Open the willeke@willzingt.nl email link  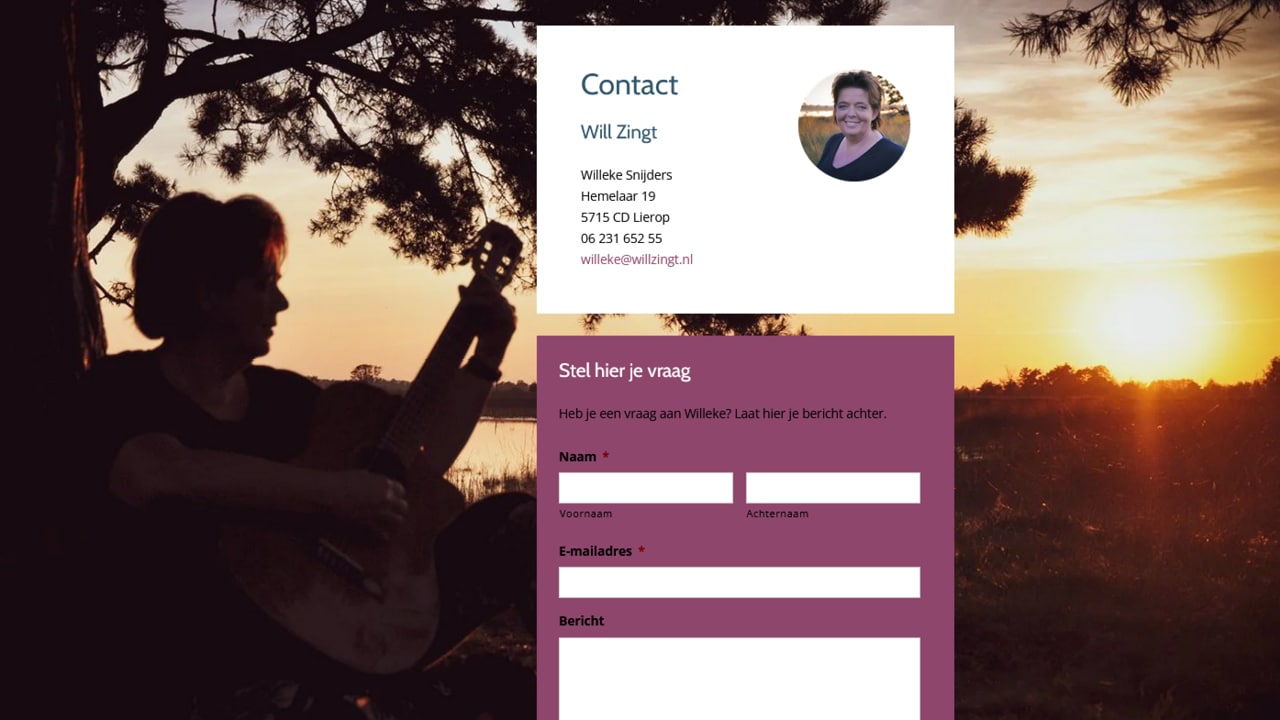(x=636, y=259)
